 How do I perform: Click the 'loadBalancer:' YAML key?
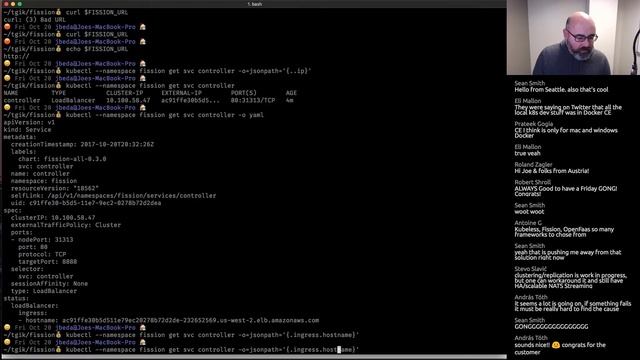pyautogui.click(x=35, y=306)
